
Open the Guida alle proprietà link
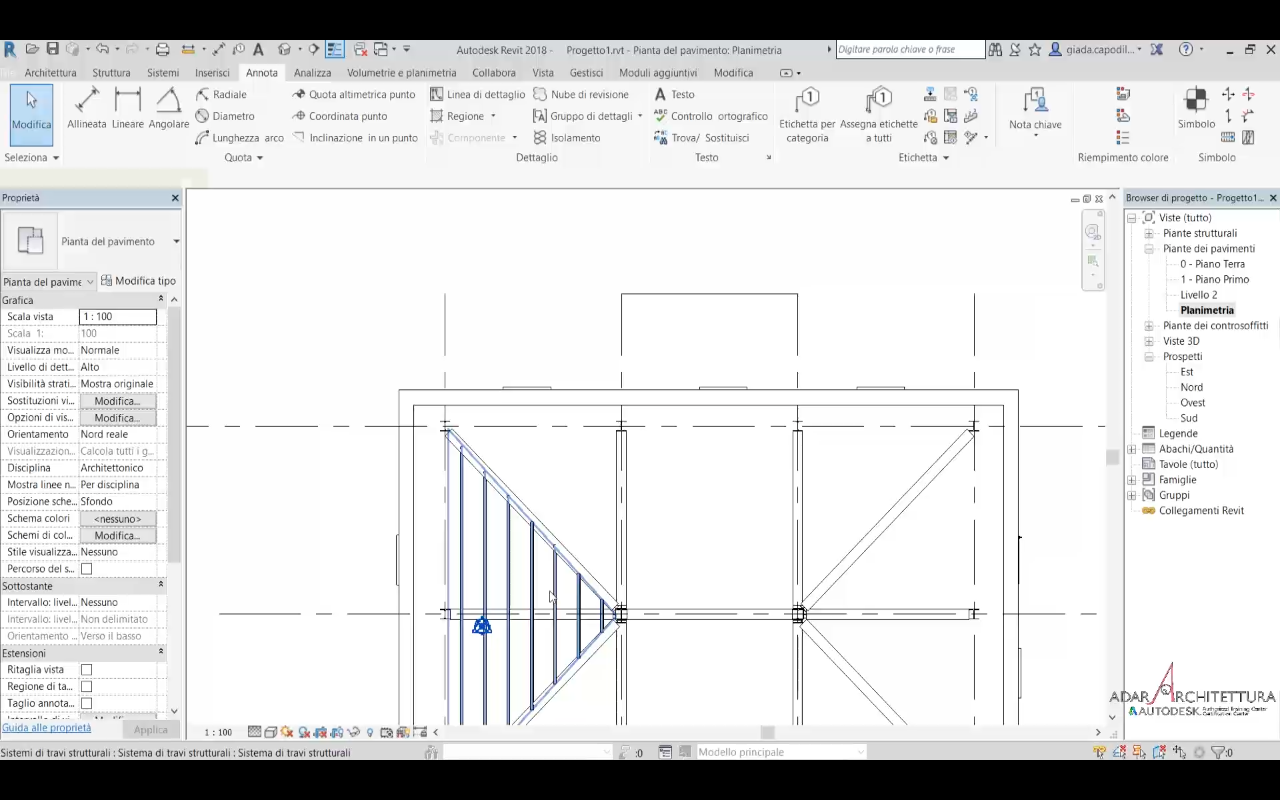point(46,728)
